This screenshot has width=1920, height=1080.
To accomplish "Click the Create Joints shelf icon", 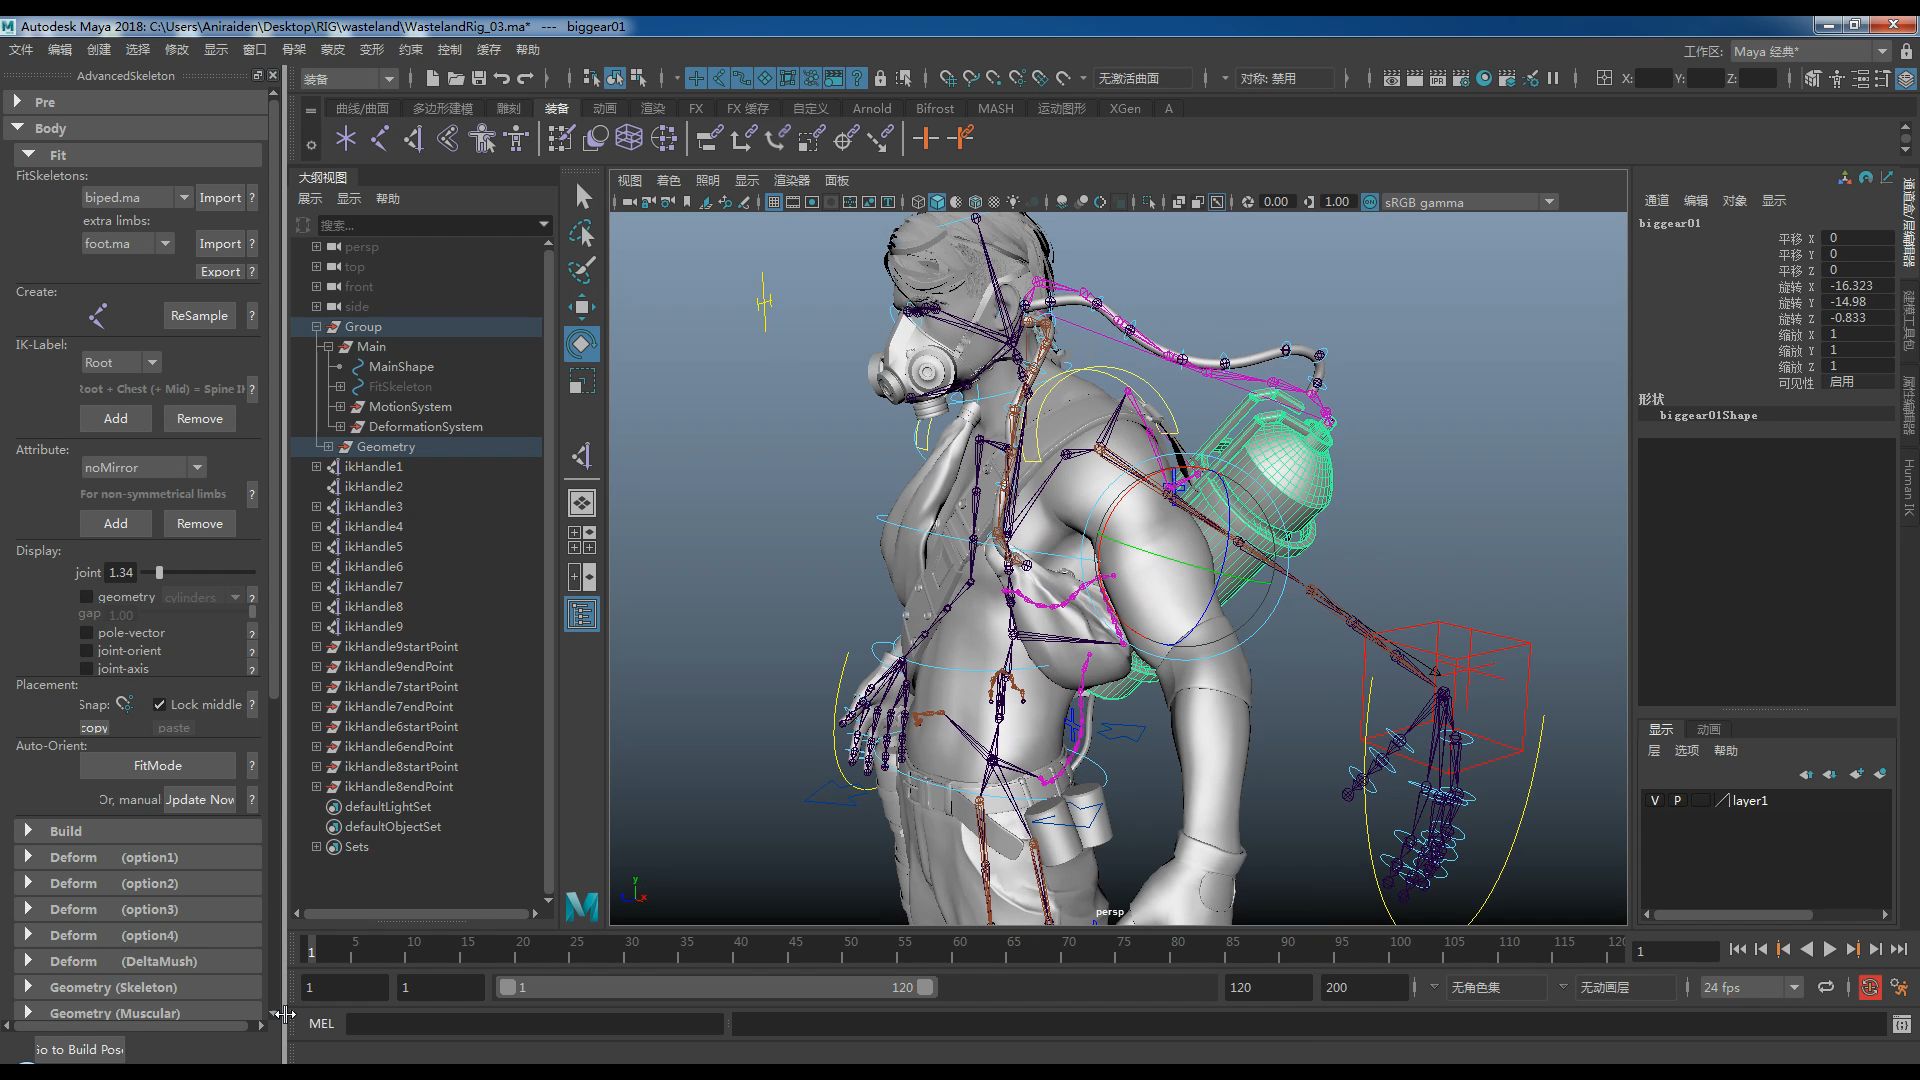I will point(379,139).
